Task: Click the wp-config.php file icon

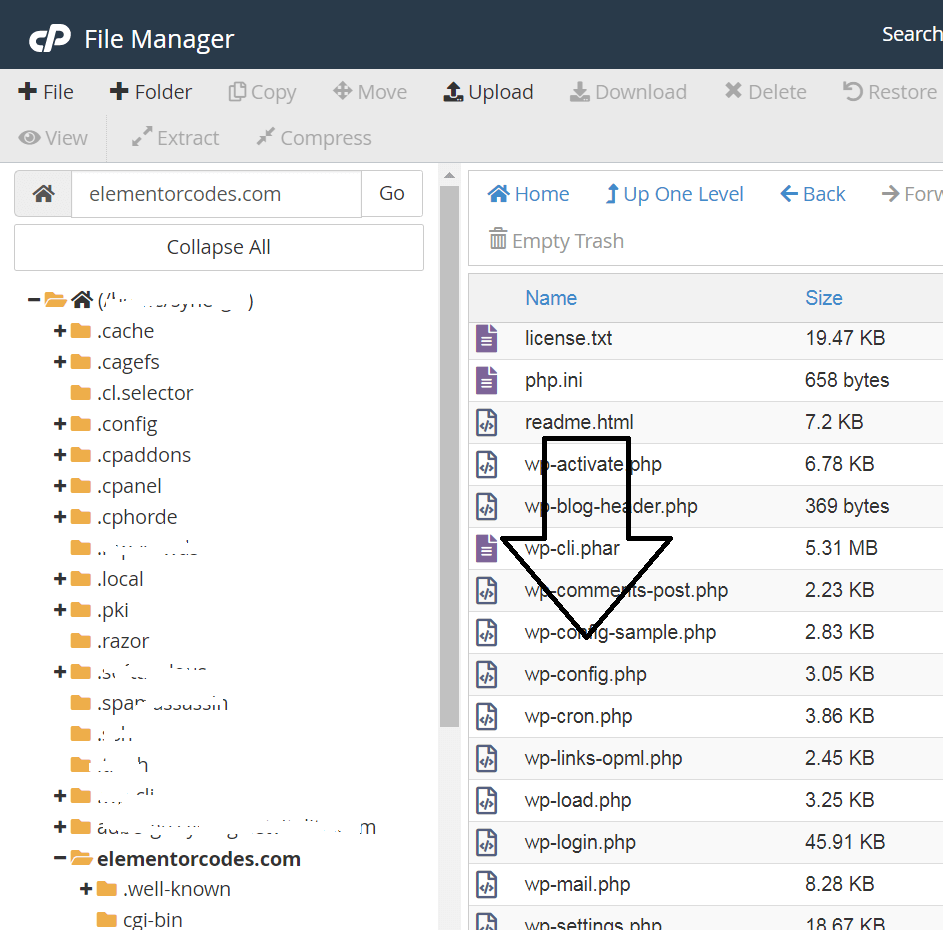Action: 487,674
